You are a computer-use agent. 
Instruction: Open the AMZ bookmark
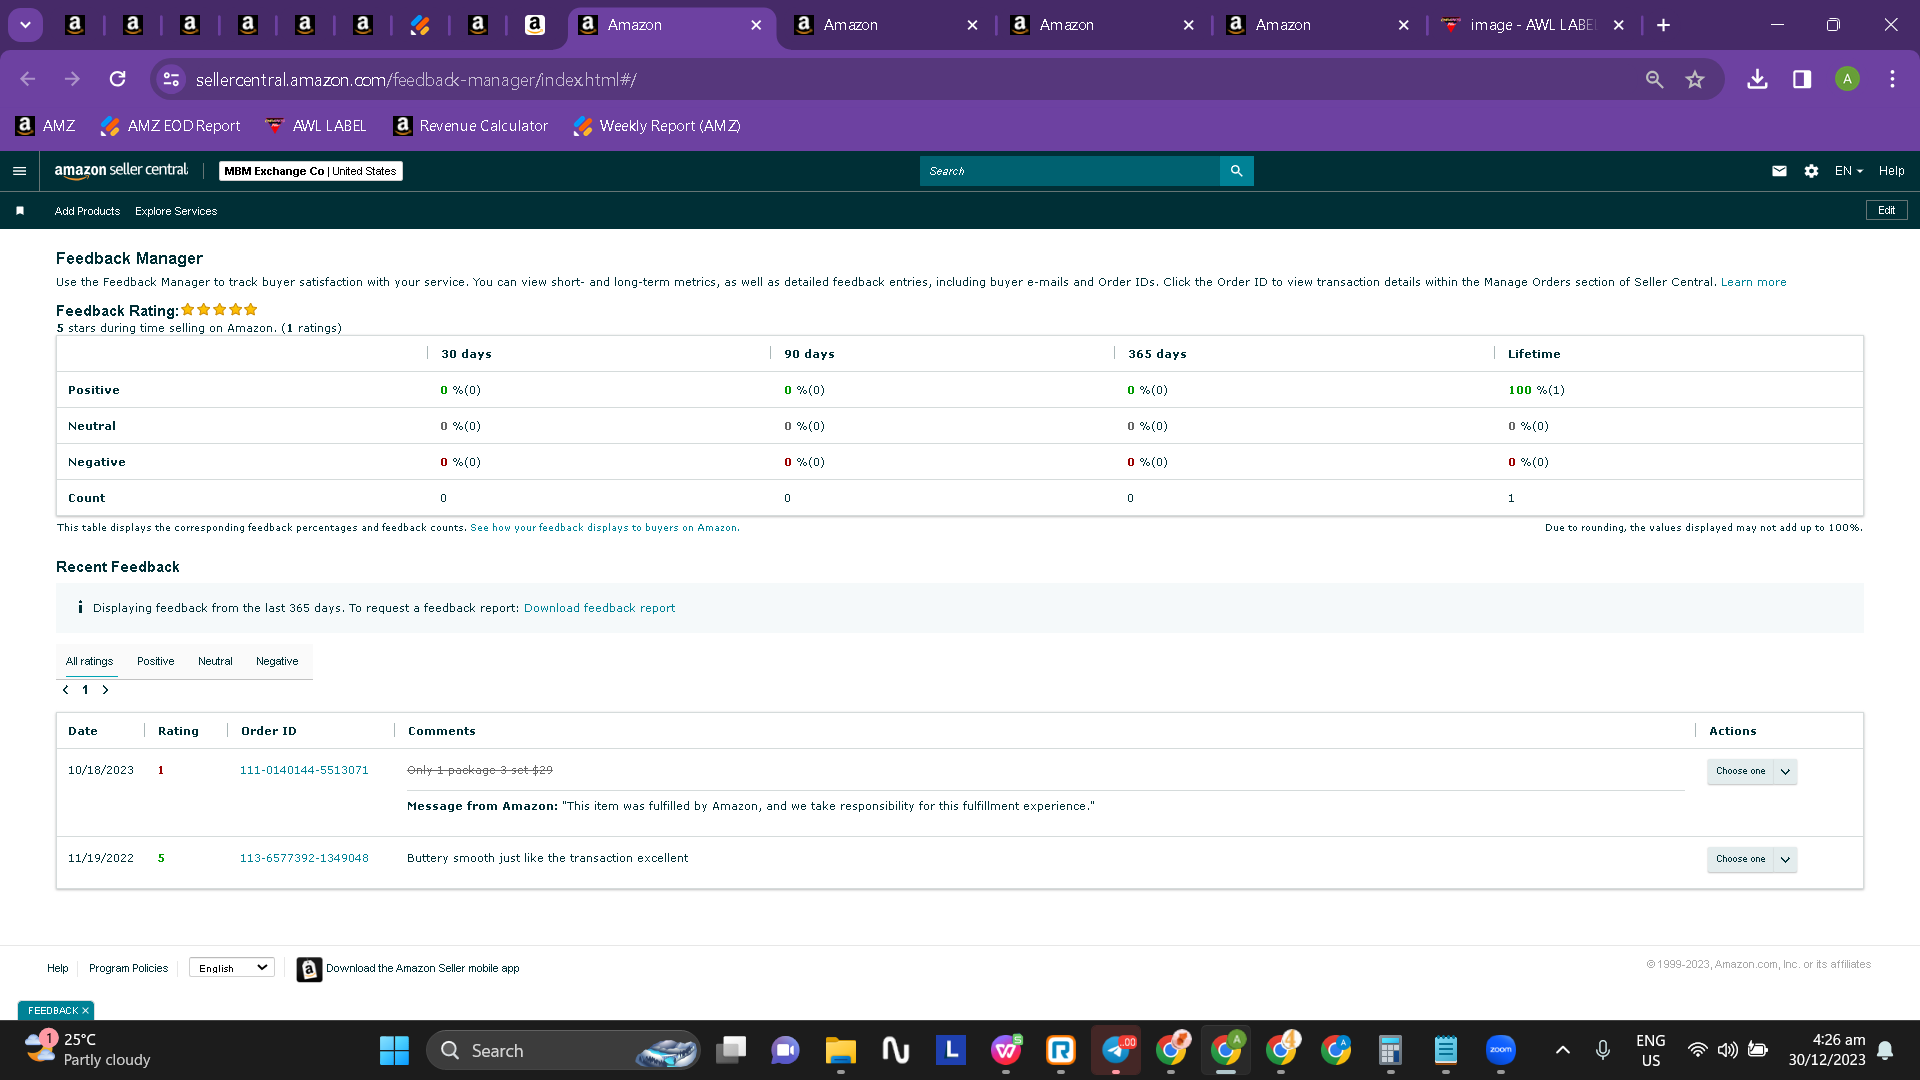46,126
